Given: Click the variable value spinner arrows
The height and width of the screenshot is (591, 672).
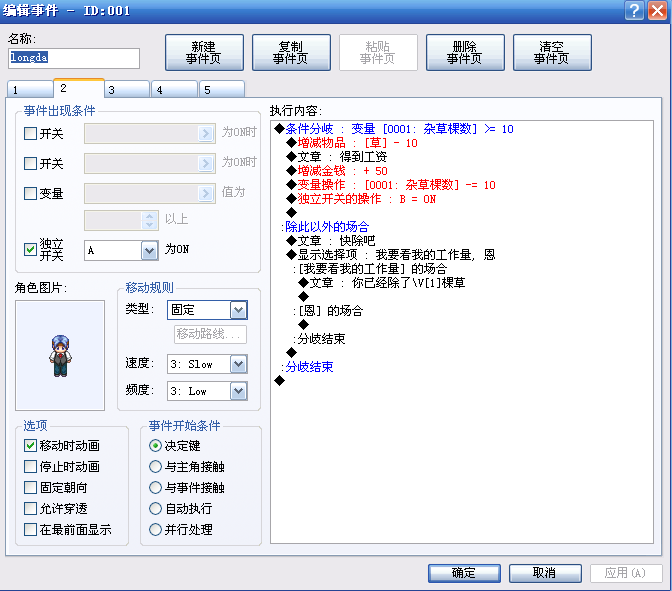Looking at the screenshot, I should (149, 220).
